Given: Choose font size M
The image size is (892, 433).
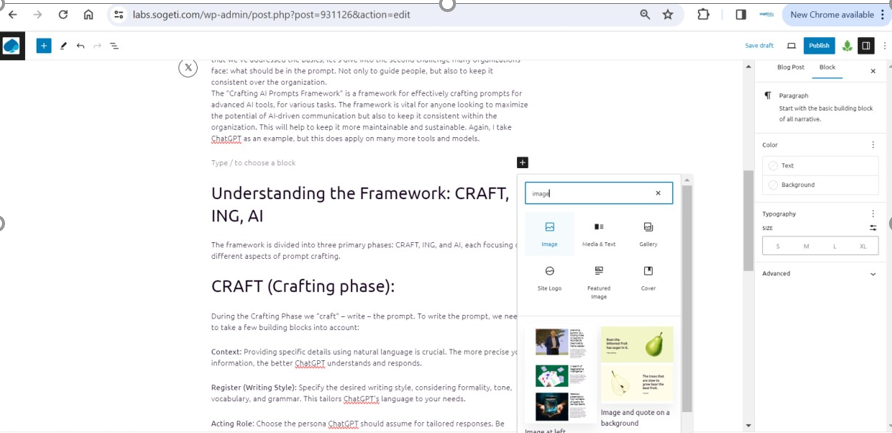Looking at the screenshot, I should tap(806, 246).
